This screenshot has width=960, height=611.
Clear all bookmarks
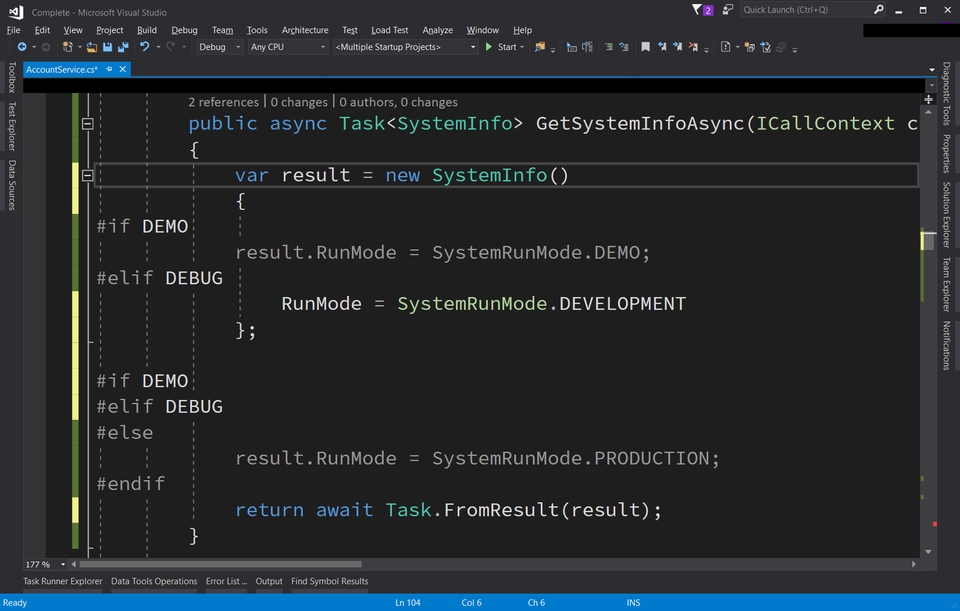[x=692, y=47]
